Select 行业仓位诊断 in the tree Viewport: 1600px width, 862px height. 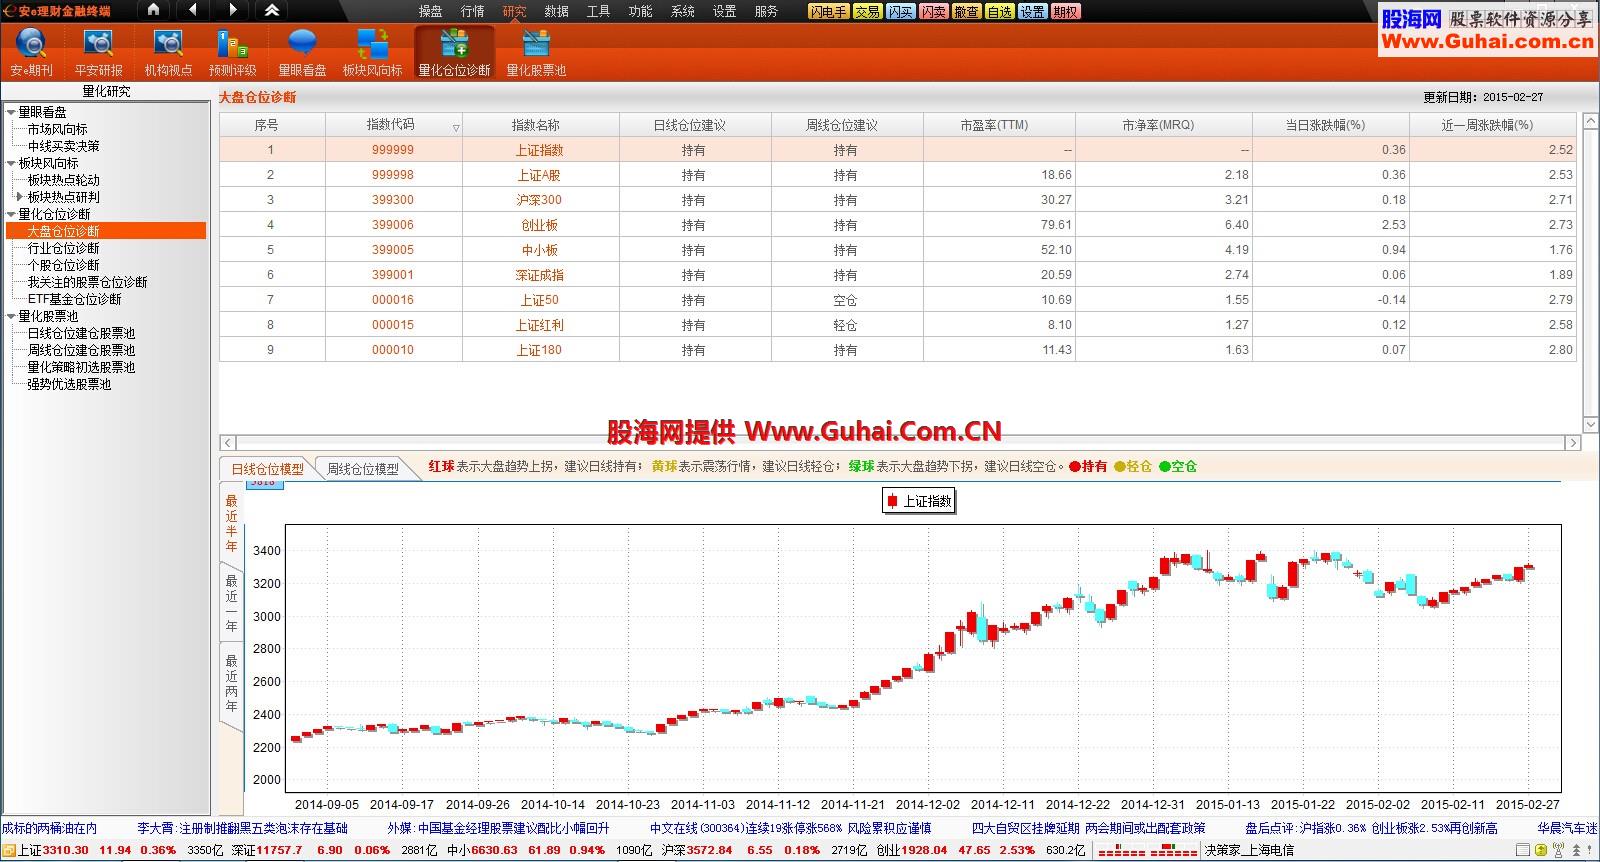pos(64,248)
